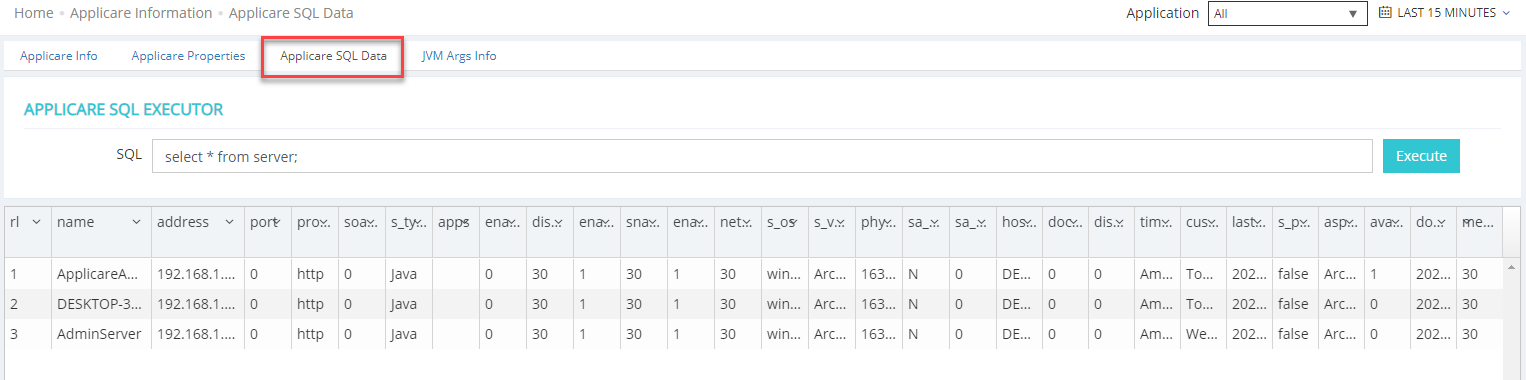Select the DESKTOP-3... row name cell
The height and width of the screenshot is (380, 1526).
tap(100, 303)
